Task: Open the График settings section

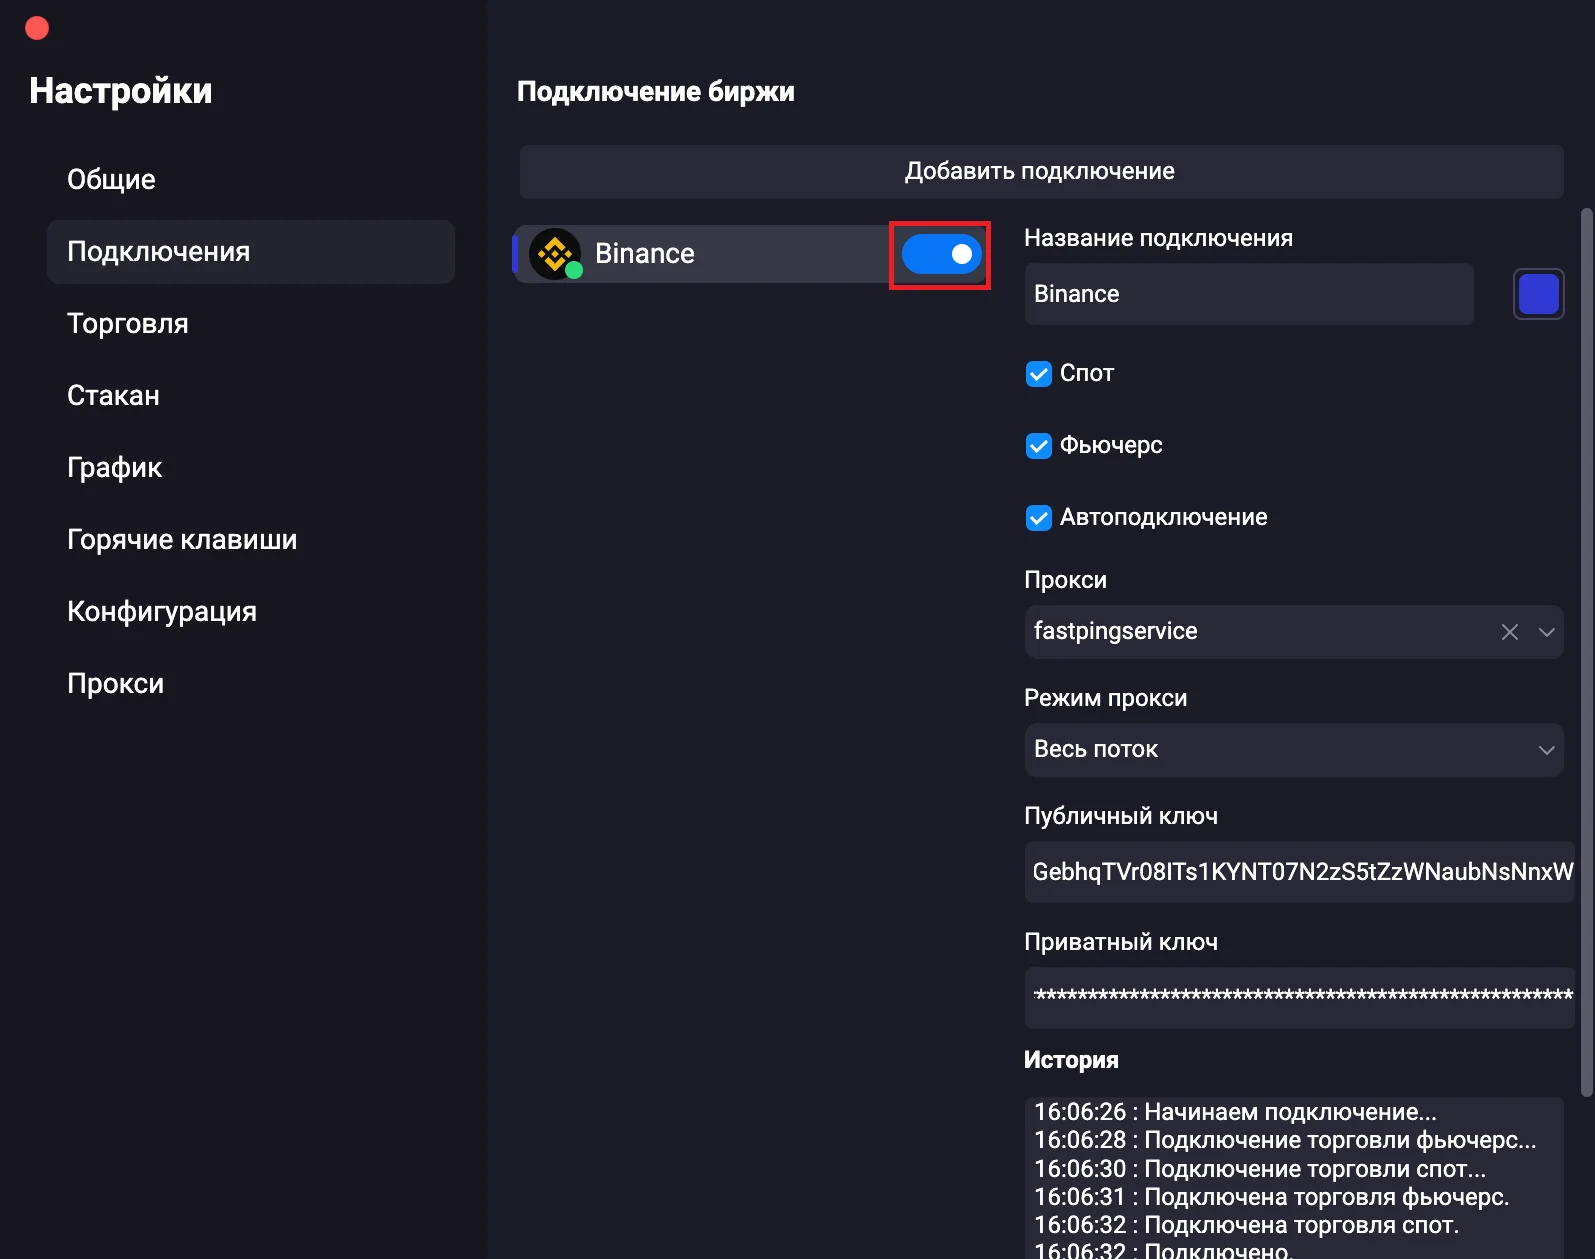Action: tap(114, 468)
